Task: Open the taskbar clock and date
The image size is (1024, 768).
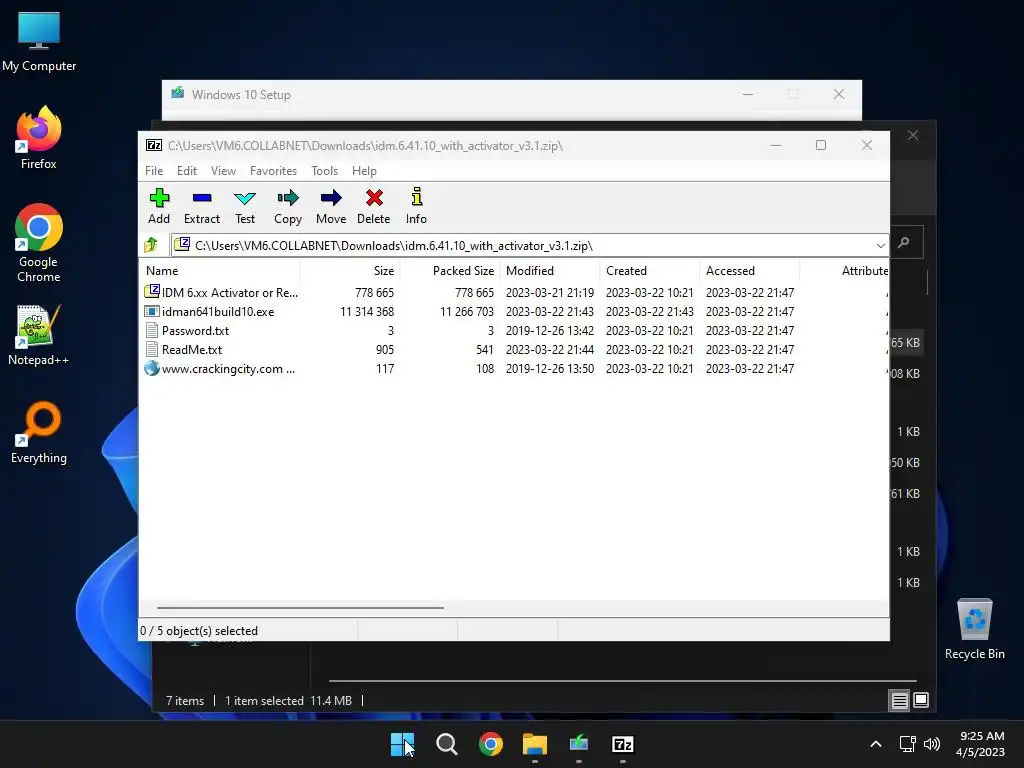Action: pos(981,744)
